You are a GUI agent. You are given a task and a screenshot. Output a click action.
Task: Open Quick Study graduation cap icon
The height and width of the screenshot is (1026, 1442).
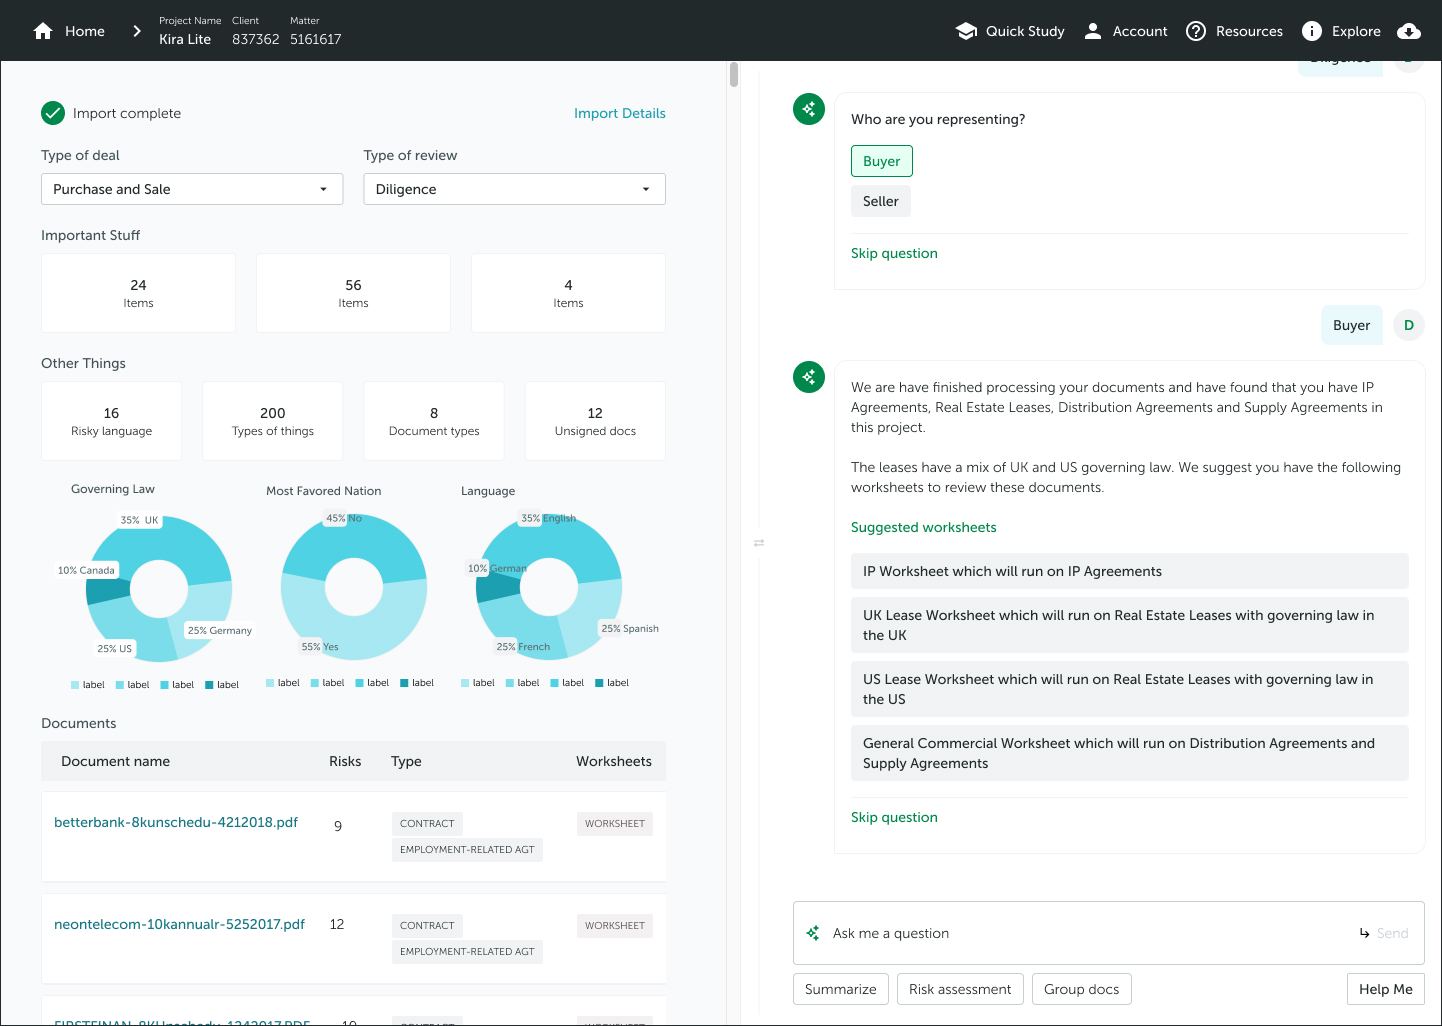[x=966, y=31]
